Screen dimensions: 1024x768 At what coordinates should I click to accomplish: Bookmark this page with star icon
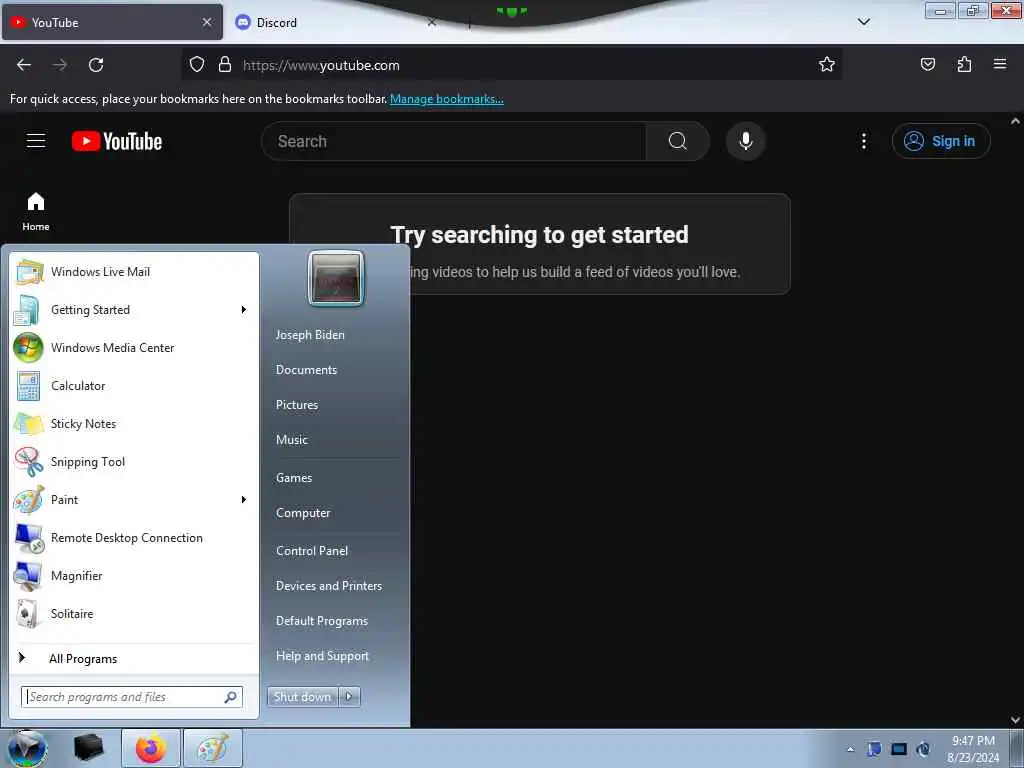click(x=827, y=65)
